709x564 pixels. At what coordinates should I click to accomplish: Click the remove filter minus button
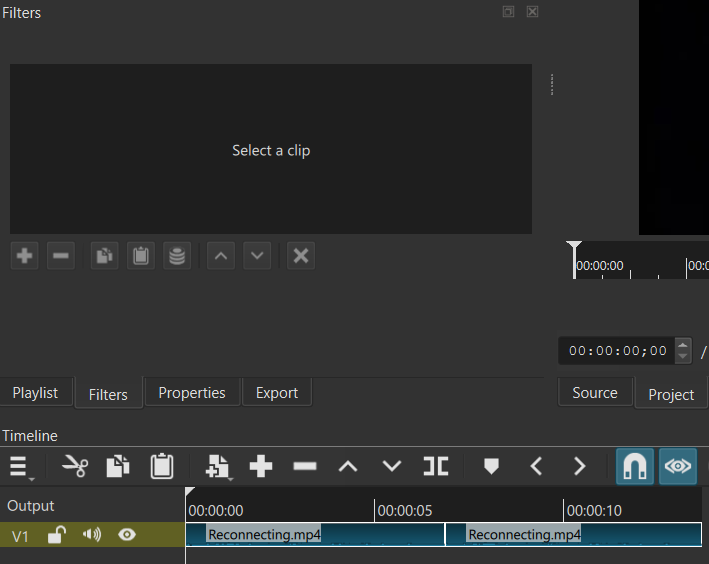[x=61, y=256]
